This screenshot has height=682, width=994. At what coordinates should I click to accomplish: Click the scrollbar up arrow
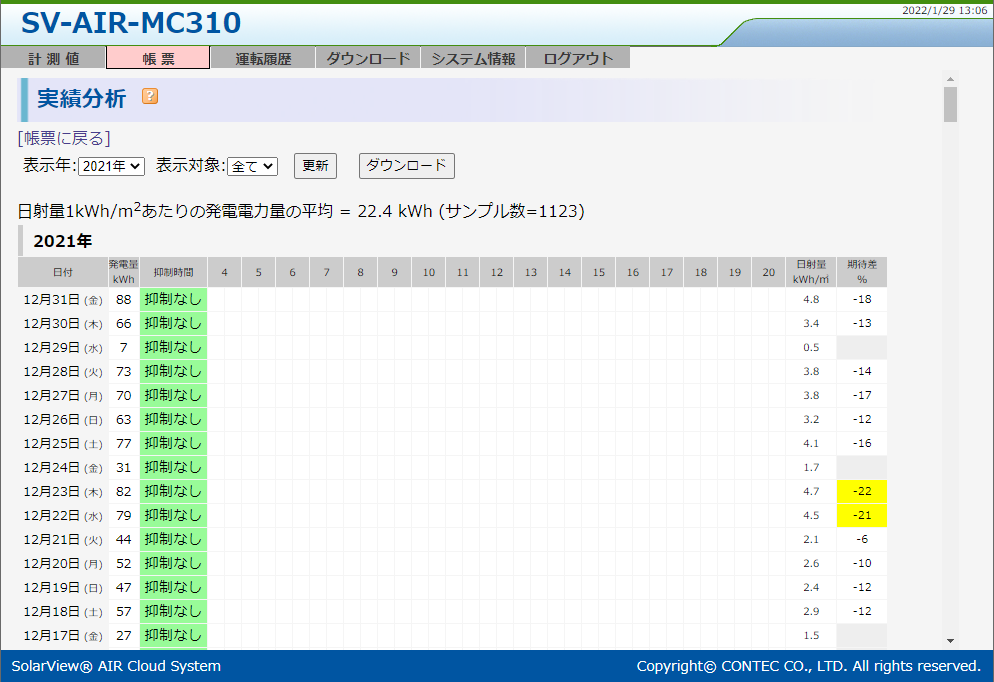pos(950,77)
